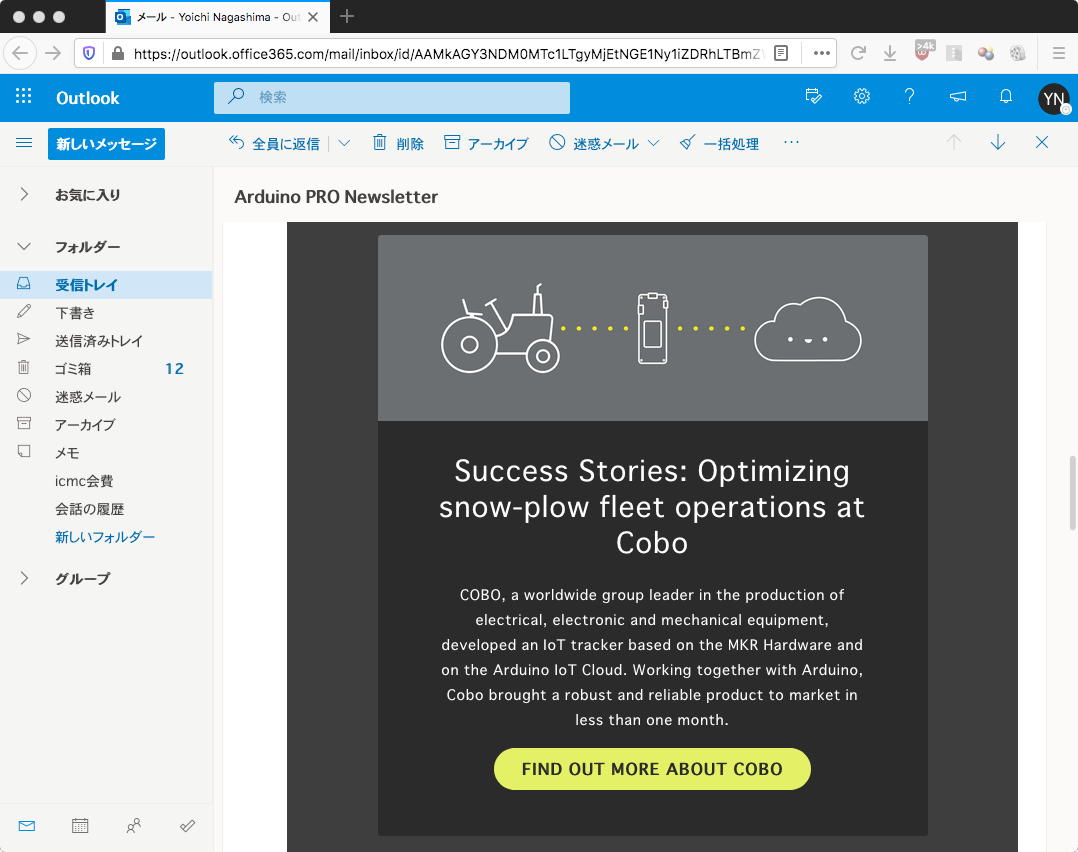Screen dimensions: 1078x852
Task: Open the notifications bell
Action: [x=1006, y=97]
